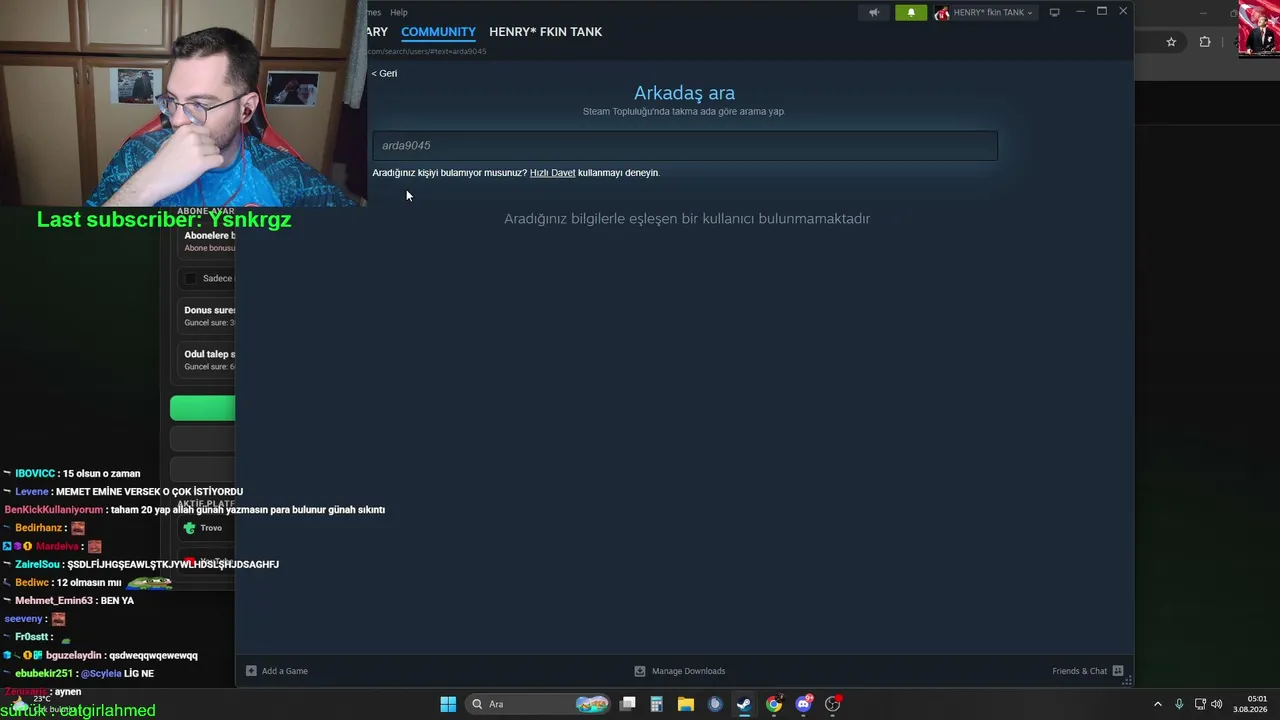Open the Hızlı Davet link
The height and width of the screenshot is (720, 1280).
(552, 173)
